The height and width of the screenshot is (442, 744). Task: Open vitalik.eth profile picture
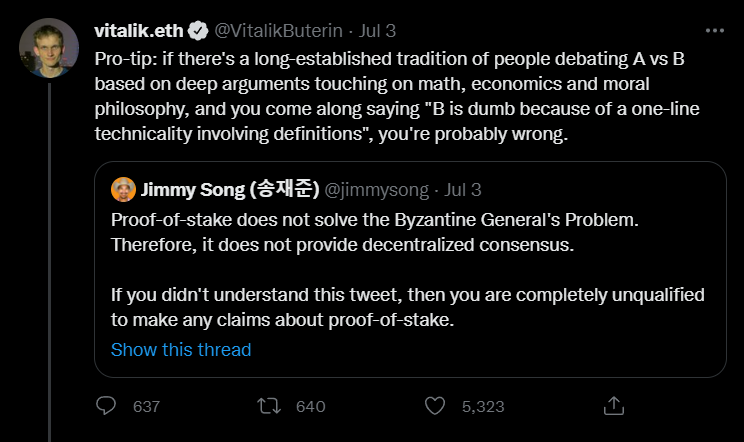tap(48, 48)
